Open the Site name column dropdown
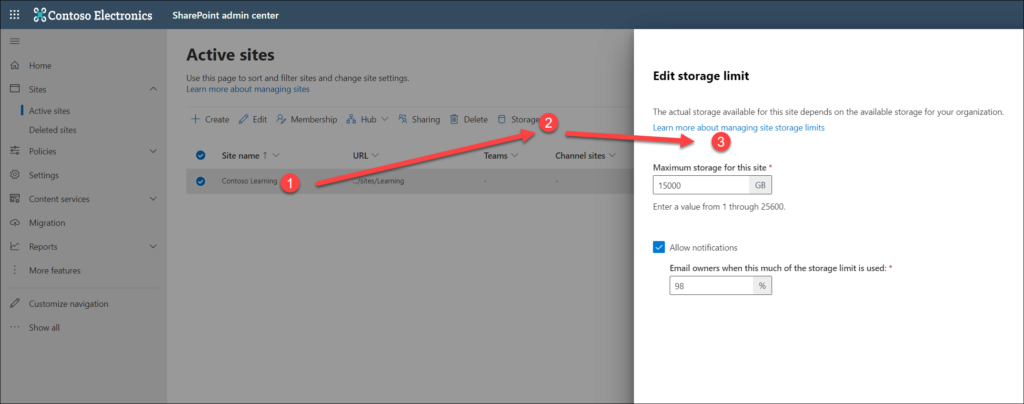The height and width of the screenshot is (404, 1024). (x=276, y=156)
